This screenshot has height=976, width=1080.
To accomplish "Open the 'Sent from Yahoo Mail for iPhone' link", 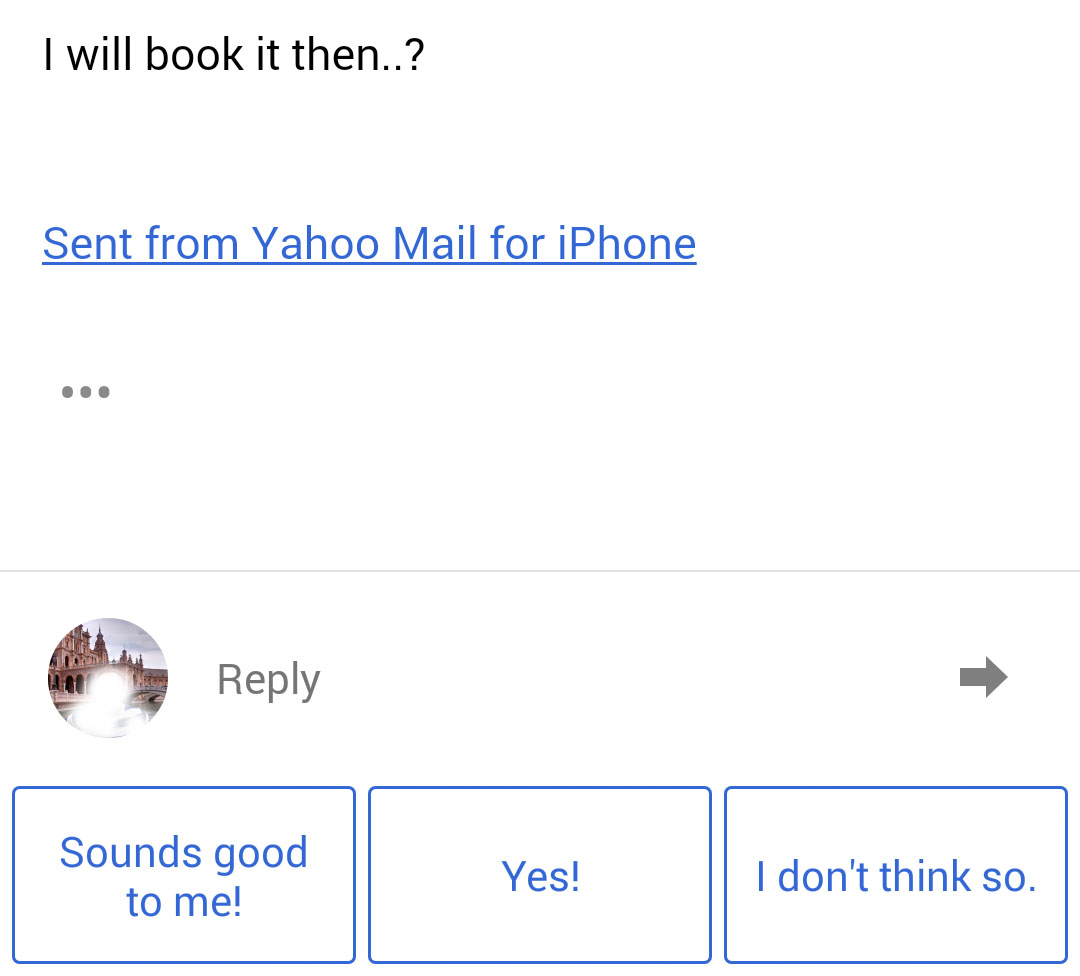I will tap(368, 243).
